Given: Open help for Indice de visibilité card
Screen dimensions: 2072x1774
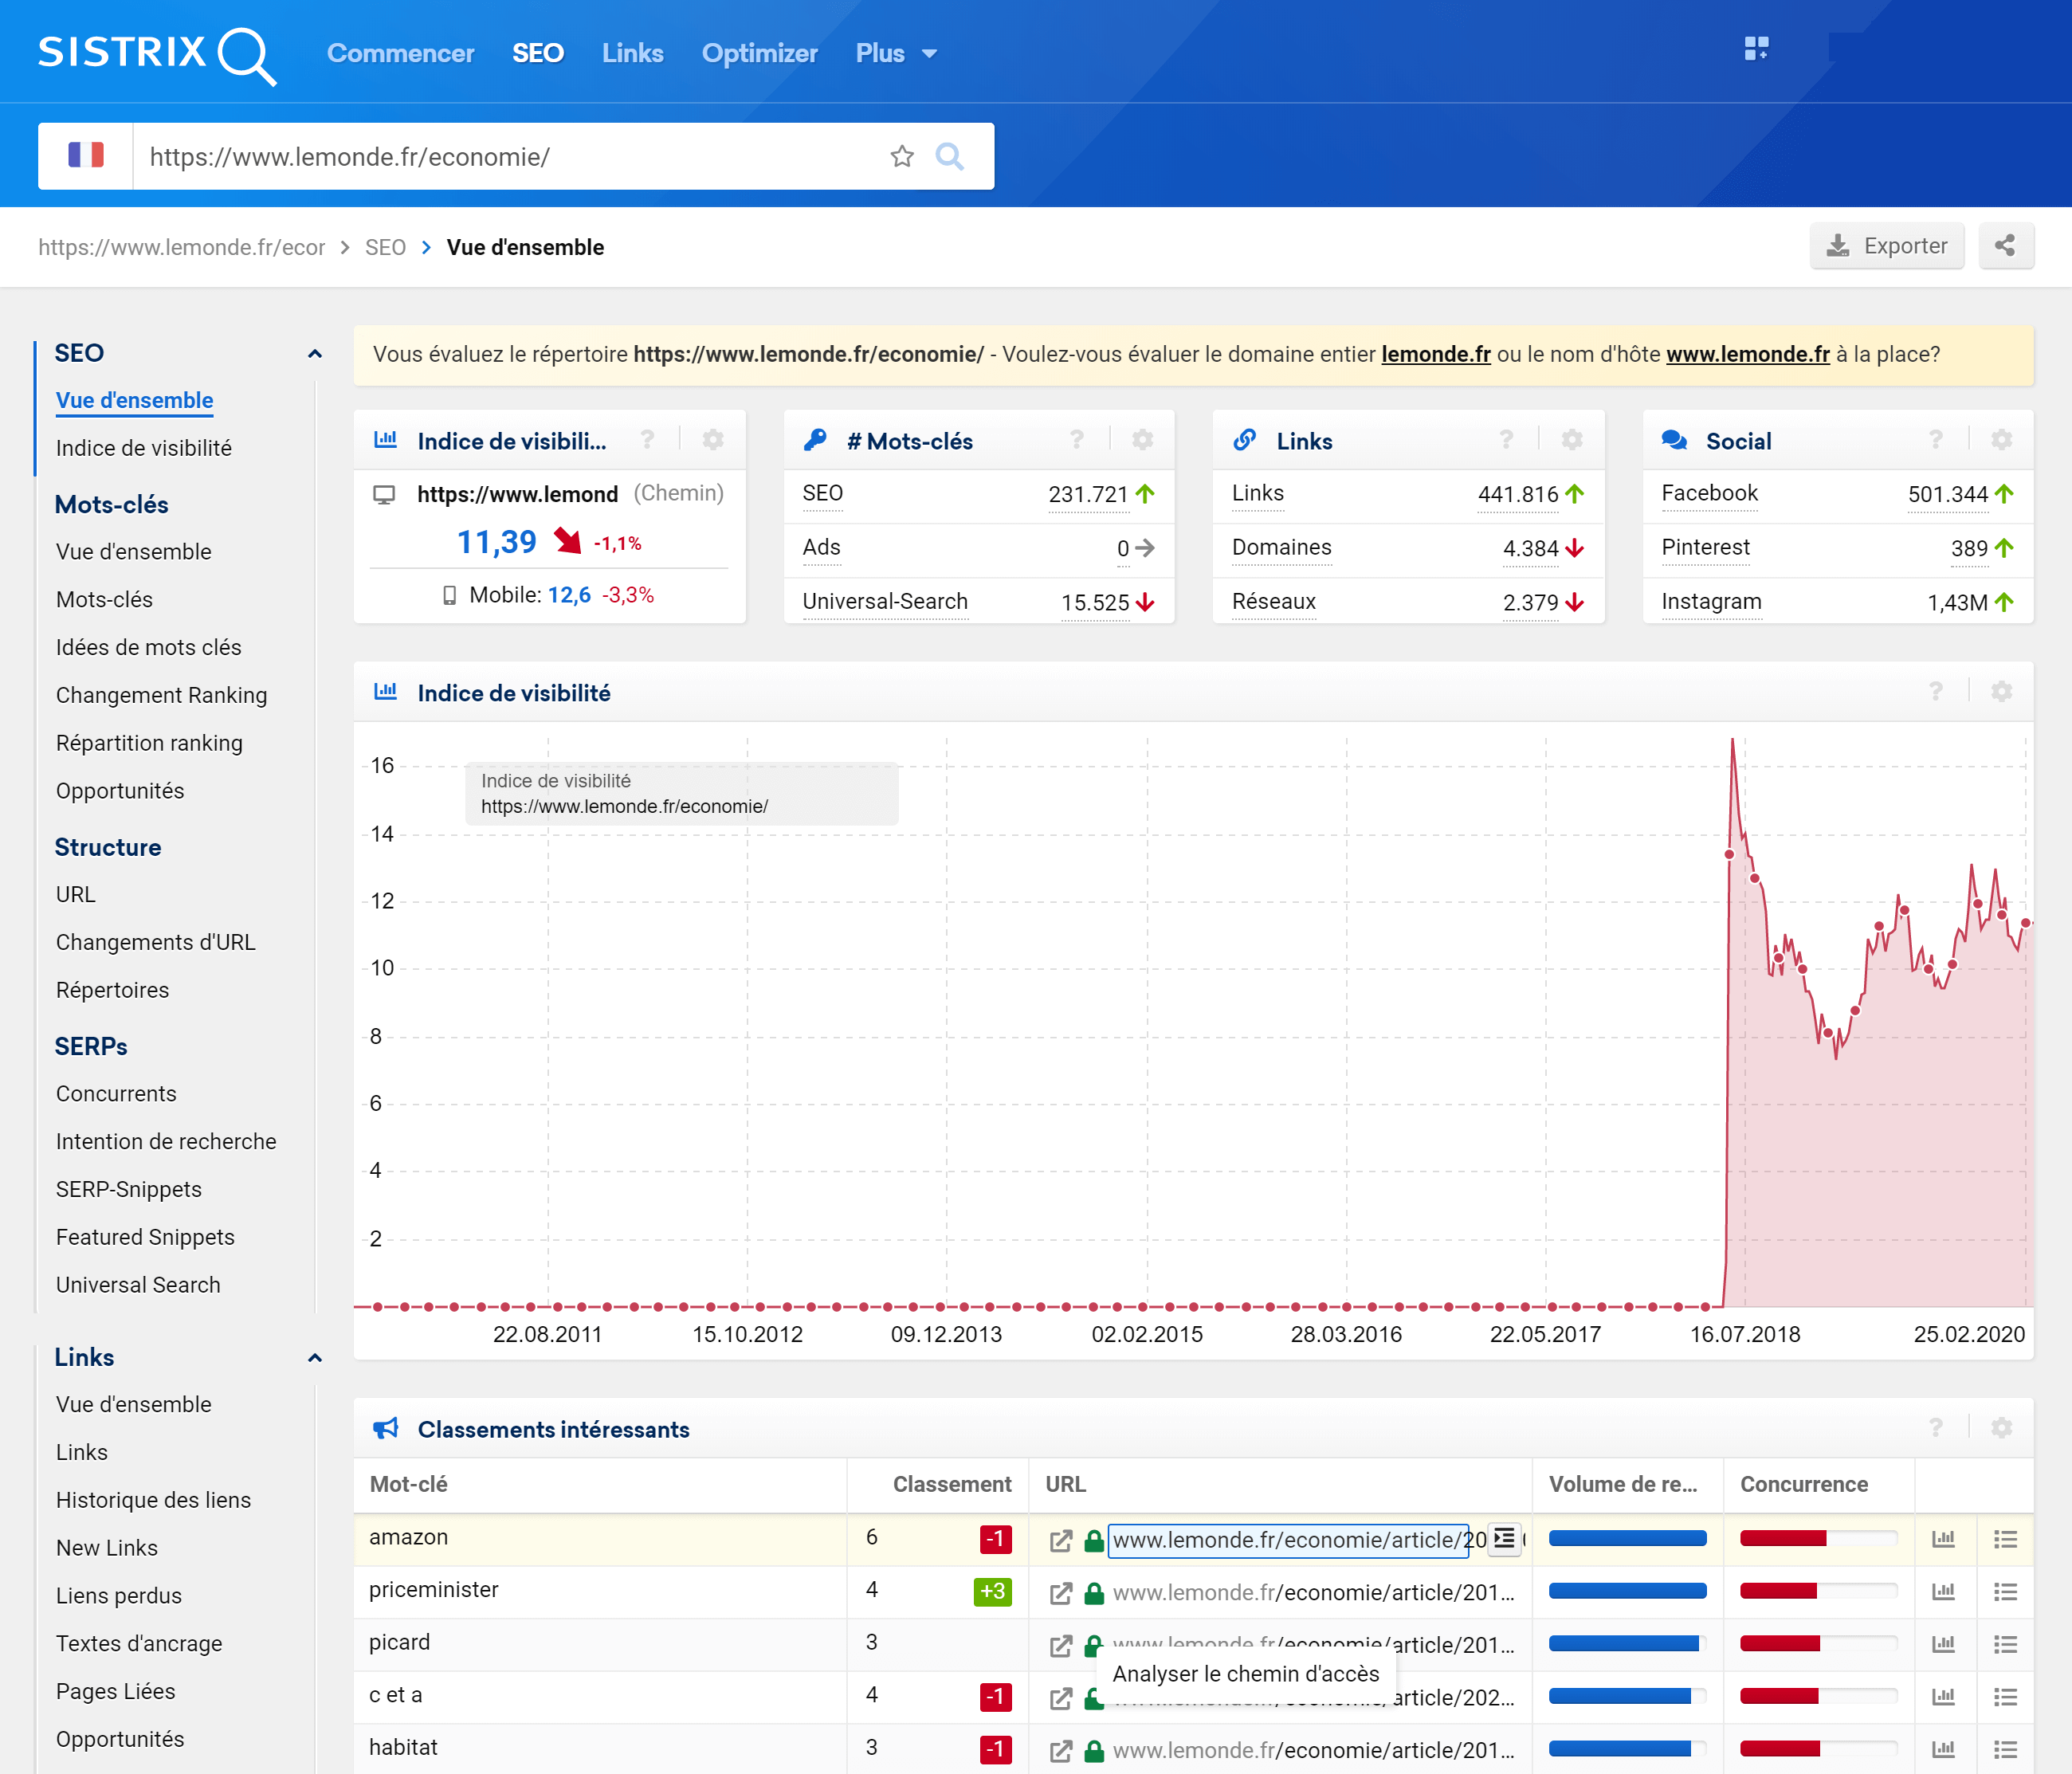Looking at the screenshot, I should pyautogui.click(x=647, y=440).
